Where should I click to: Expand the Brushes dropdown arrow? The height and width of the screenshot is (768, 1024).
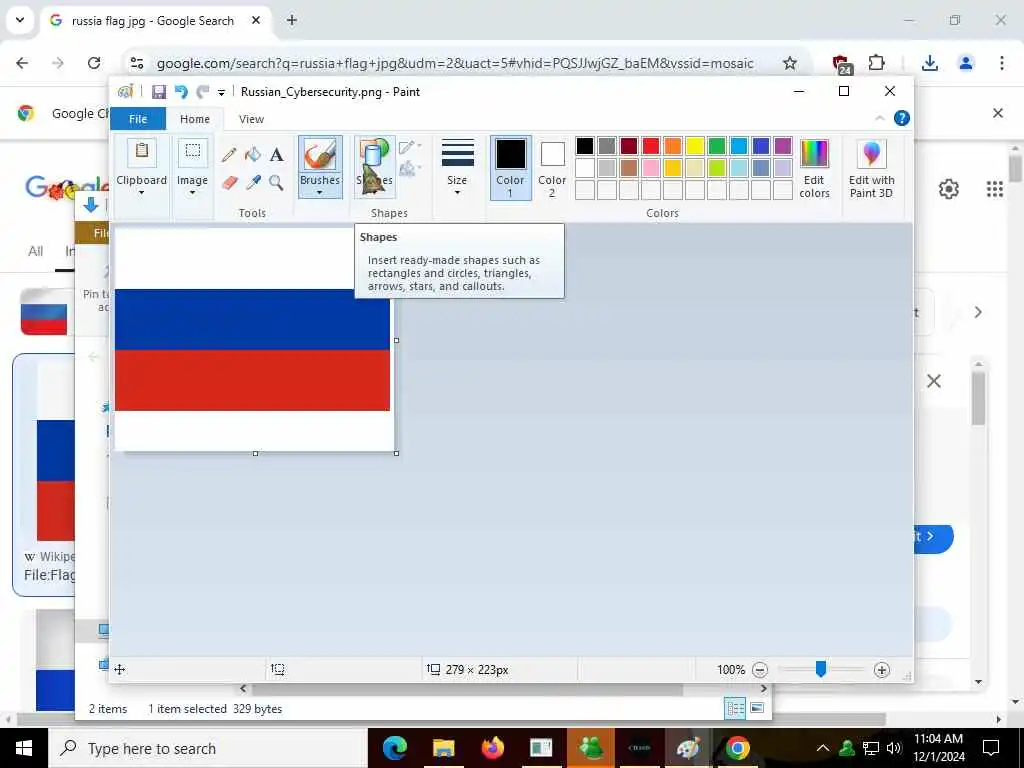pyautogui.click(x=320, y=193)
